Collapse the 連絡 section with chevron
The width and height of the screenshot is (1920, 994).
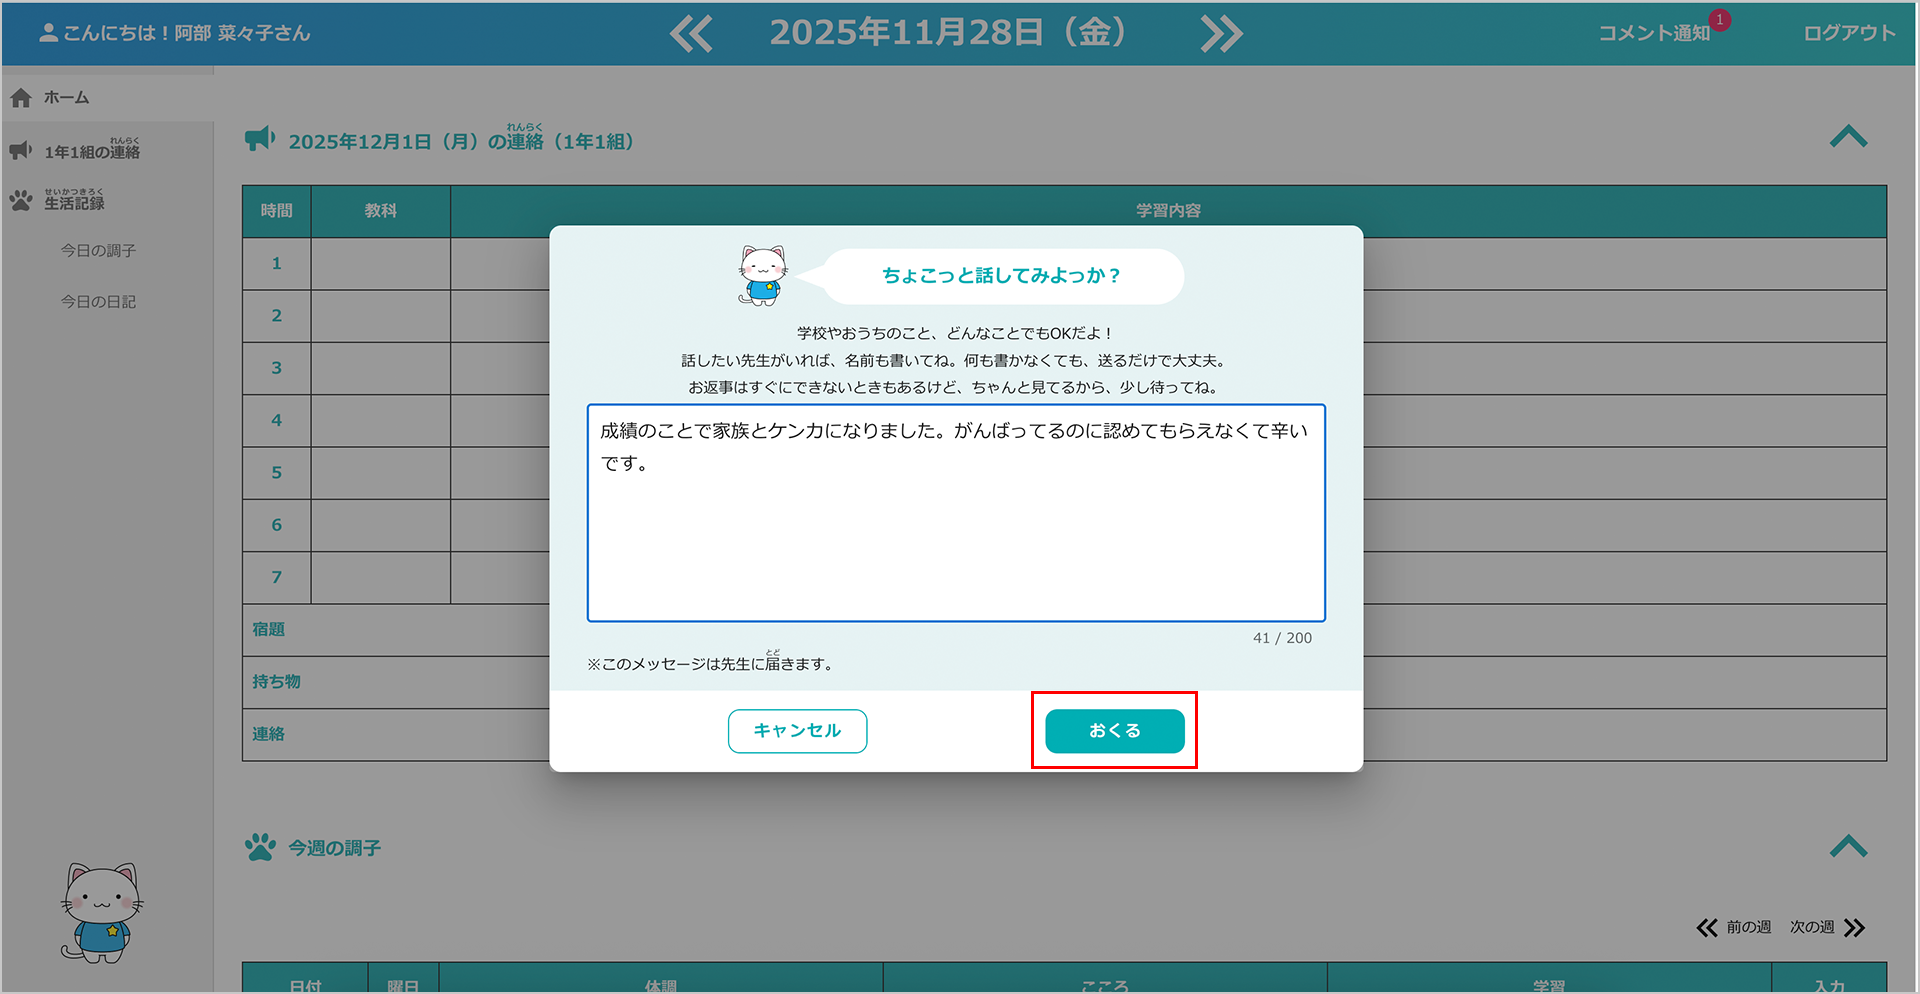(1848, 137)
